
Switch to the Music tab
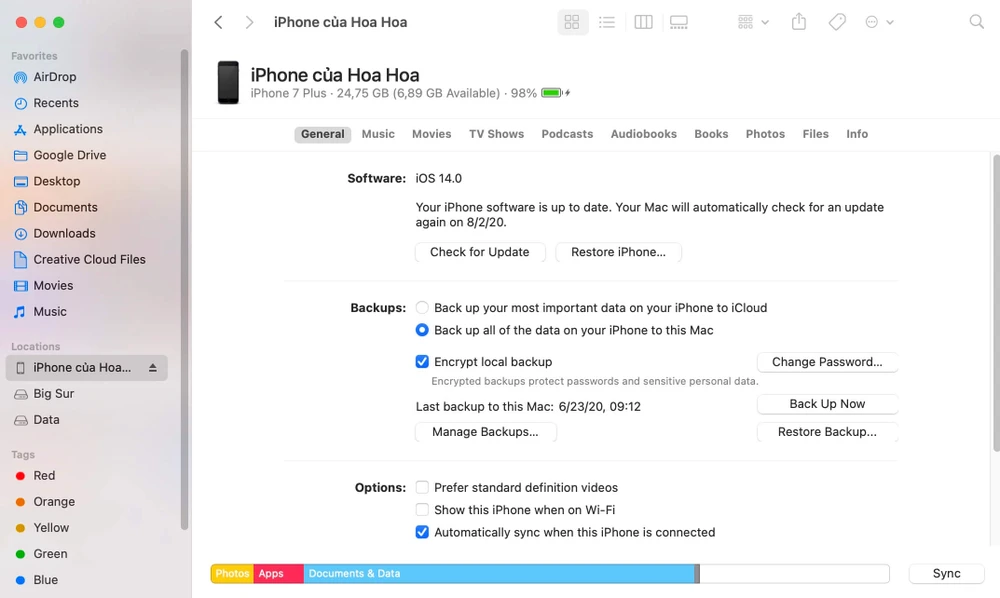[x=378, y=133]
